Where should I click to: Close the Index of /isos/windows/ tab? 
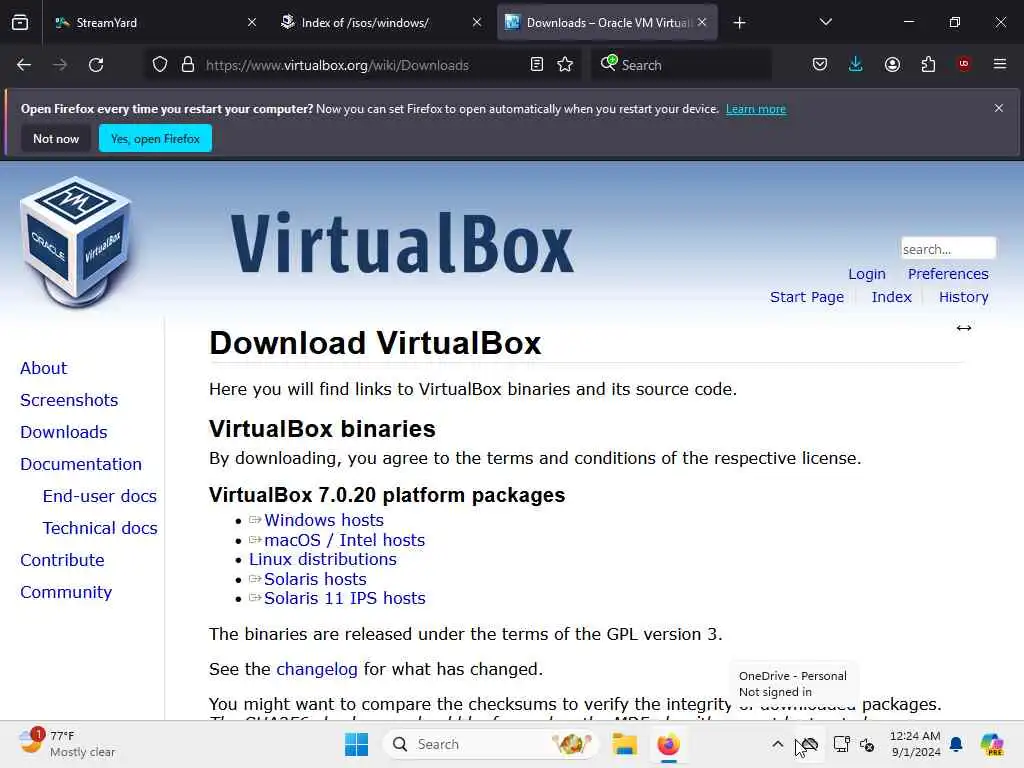click(477, 23)
